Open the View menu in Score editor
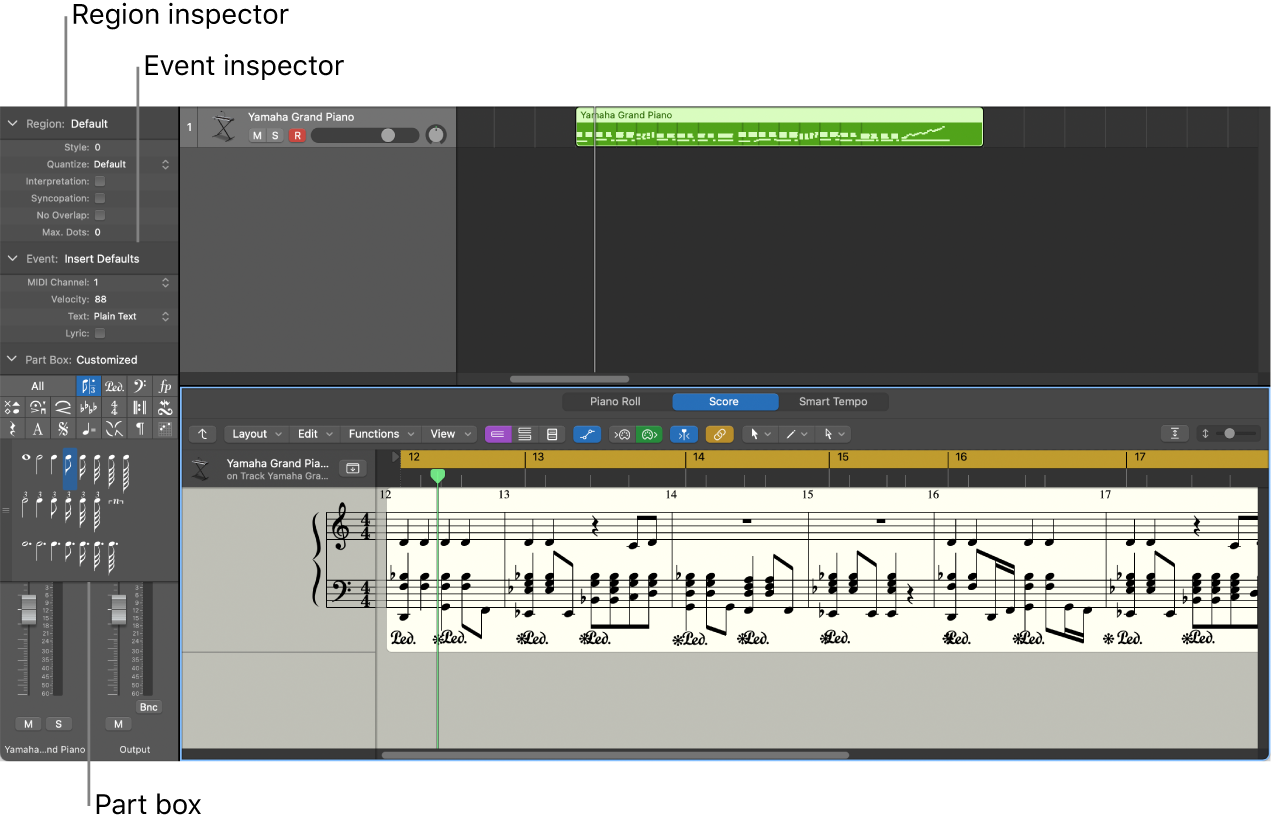This screenshot has width=1272, height=828. (450, 434)
